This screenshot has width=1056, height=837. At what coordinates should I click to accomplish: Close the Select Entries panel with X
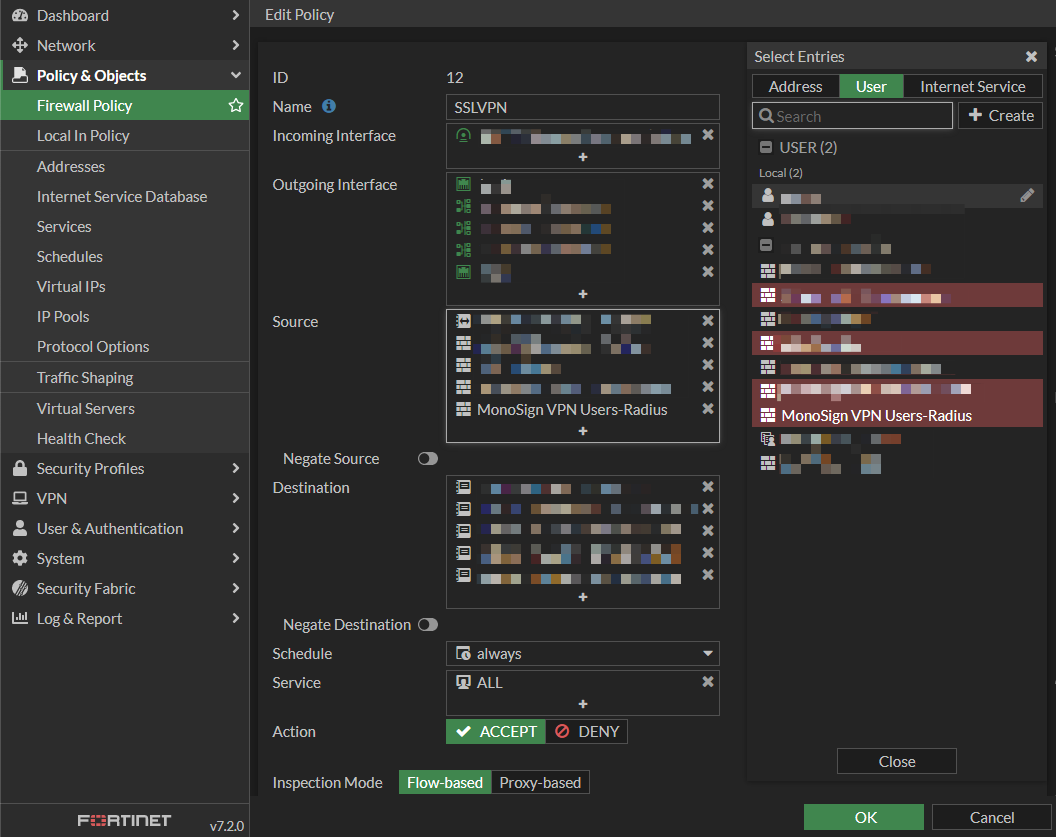coord(1031,57)
